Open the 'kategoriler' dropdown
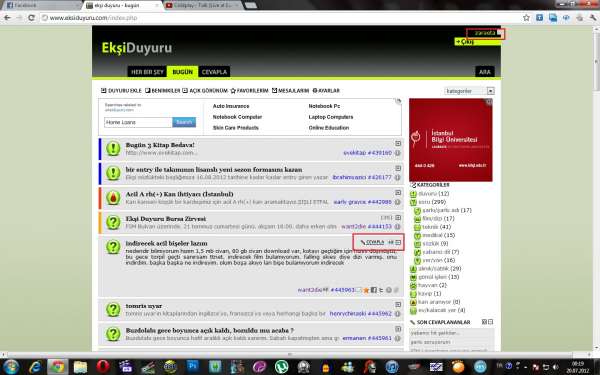 click(x=491, y=91)
